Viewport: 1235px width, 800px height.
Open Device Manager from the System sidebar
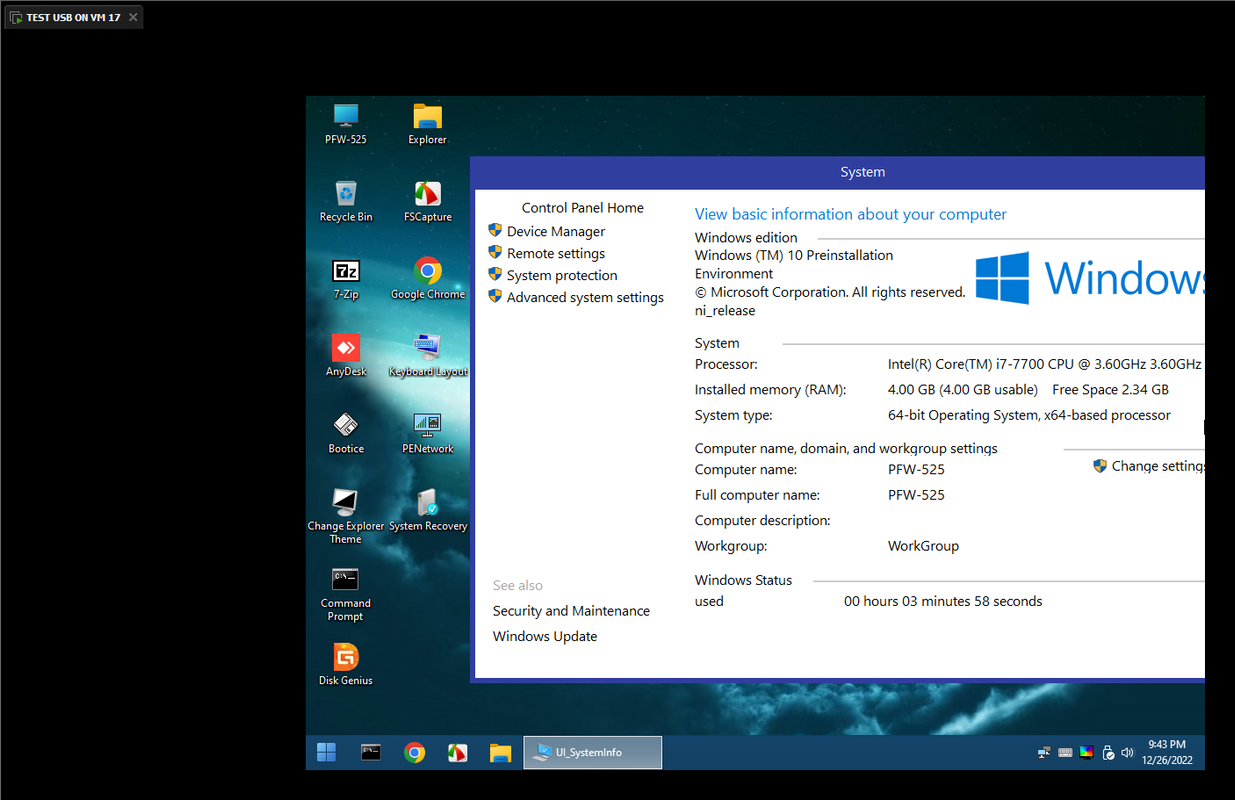pyautogui.click(x=556, y=231)
